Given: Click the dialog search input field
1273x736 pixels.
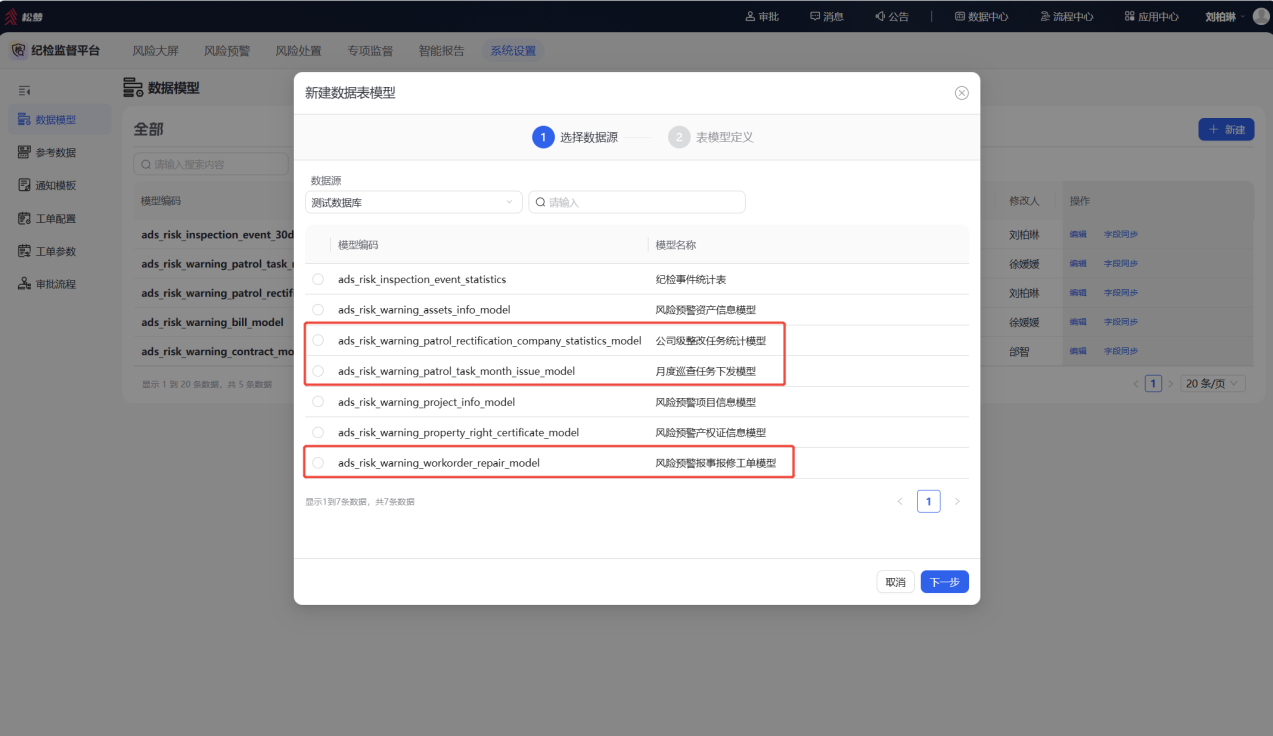Looking at the screenshot, I should pyautogui.click(x=637, y=202).
